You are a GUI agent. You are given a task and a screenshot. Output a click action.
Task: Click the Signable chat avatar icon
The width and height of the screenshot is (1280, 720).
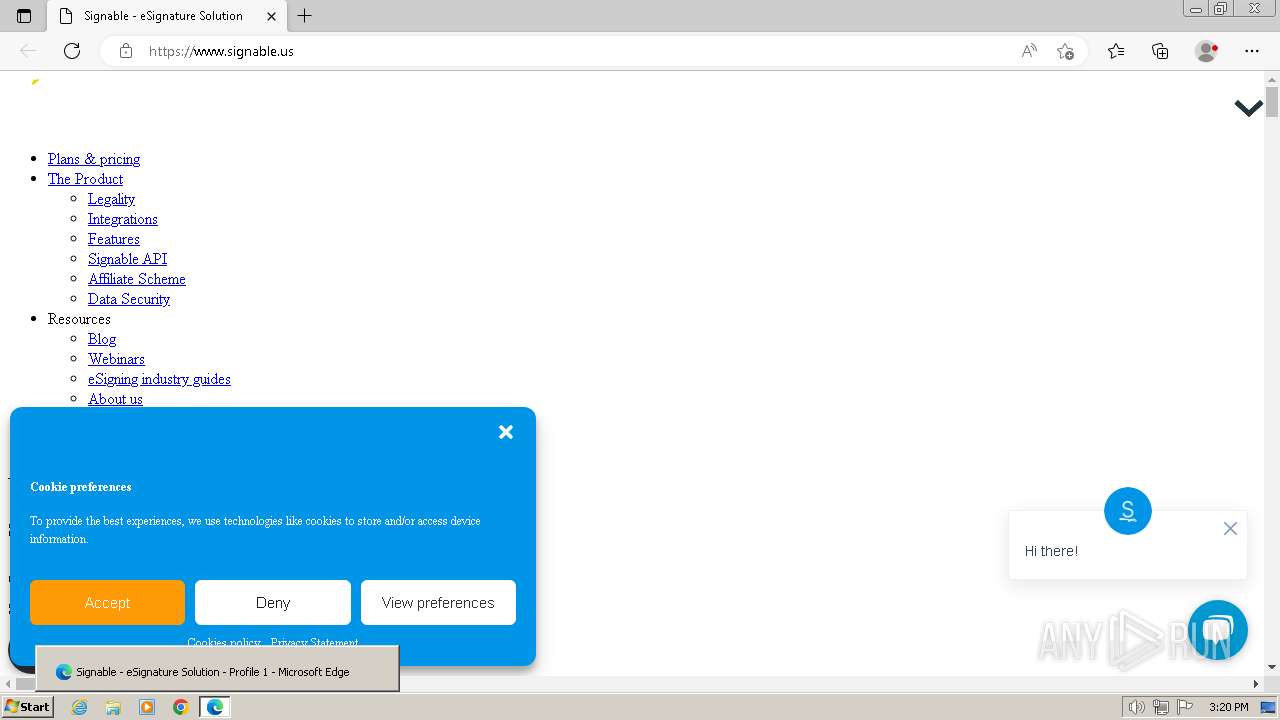[1128, 511]
